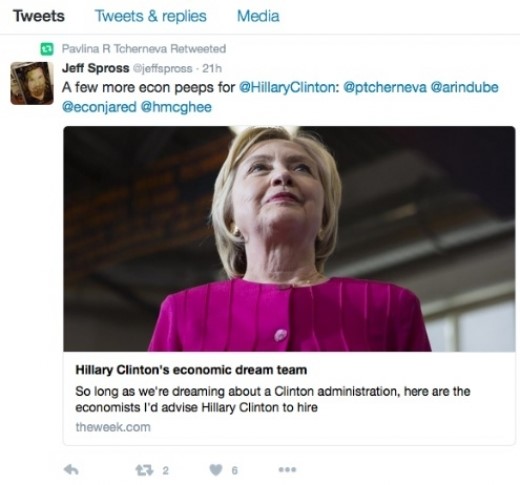Viewport: 520px width, 485px height.
Task: Open article headline Hillary Clinton's economic dream team
Action: 191,370
